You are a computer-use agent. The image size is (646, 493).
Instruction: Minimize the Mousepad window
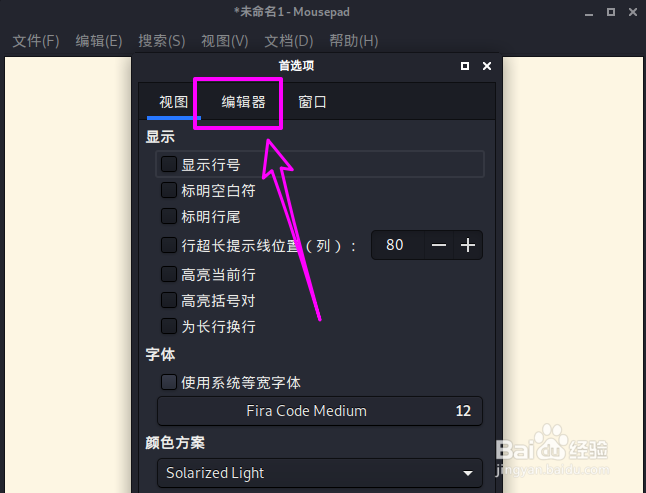589,12
